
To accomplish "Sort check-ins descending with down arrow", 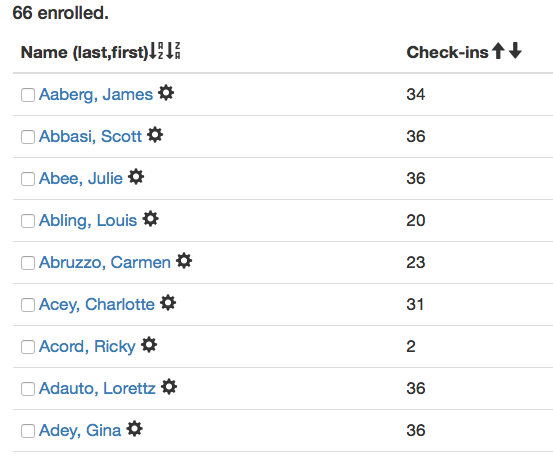I will click(x=515, y=50).
